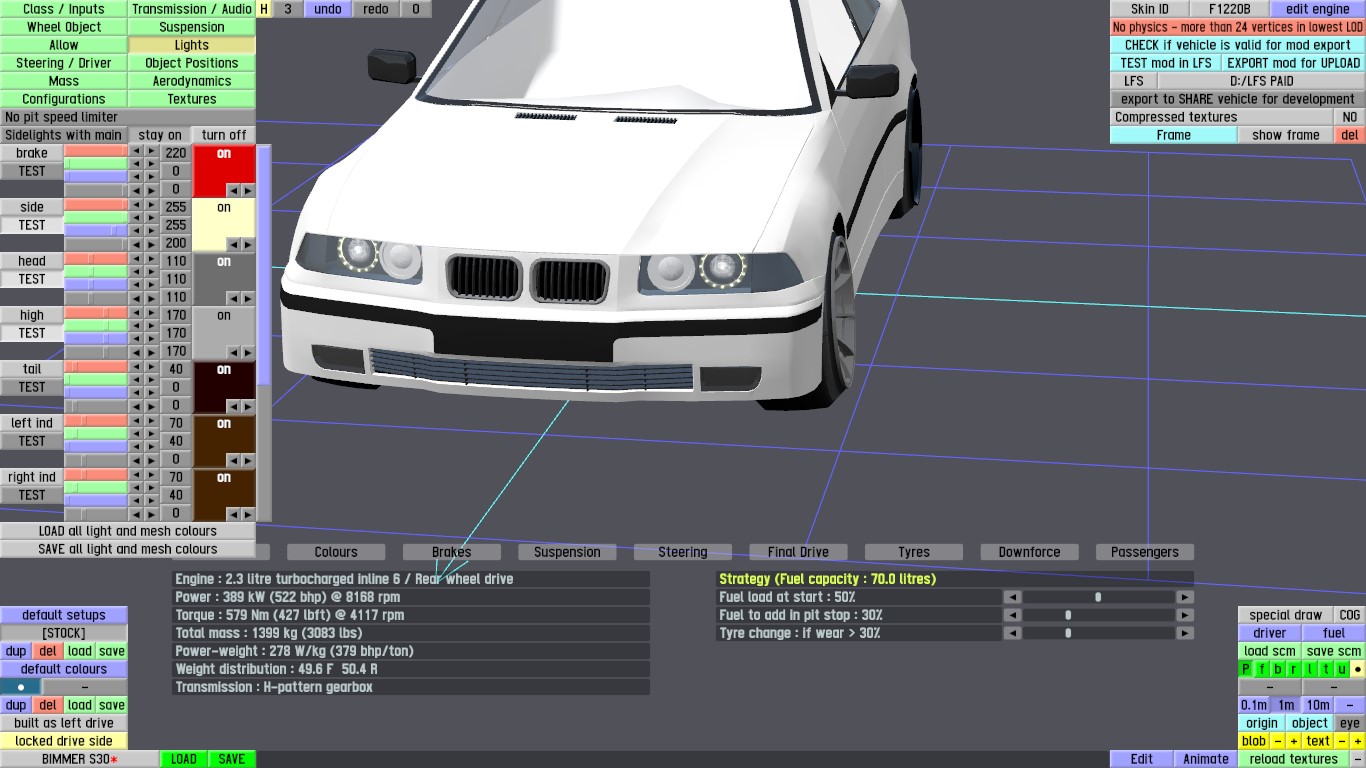The width and height of the screenshot is (1366, 768).
Task: Click the minus button next to blob
Action: coord(1278,741)
